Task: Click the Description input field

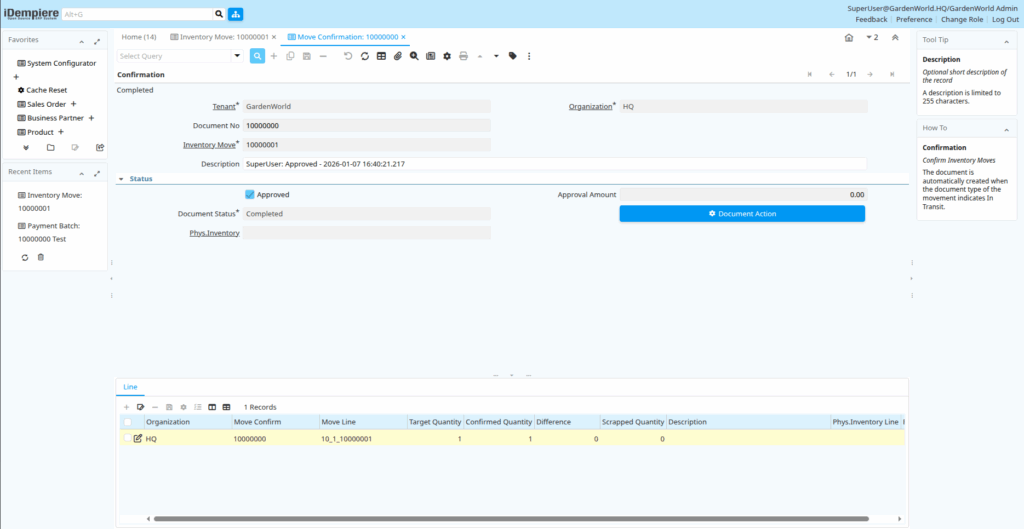Action: (554, 164)
